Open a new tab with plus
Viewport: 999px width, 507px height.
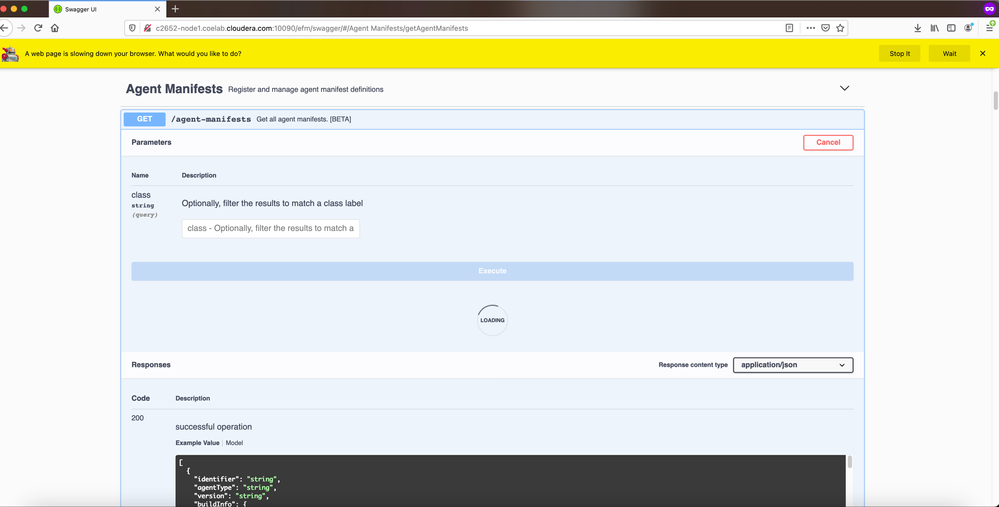(175, 9)
